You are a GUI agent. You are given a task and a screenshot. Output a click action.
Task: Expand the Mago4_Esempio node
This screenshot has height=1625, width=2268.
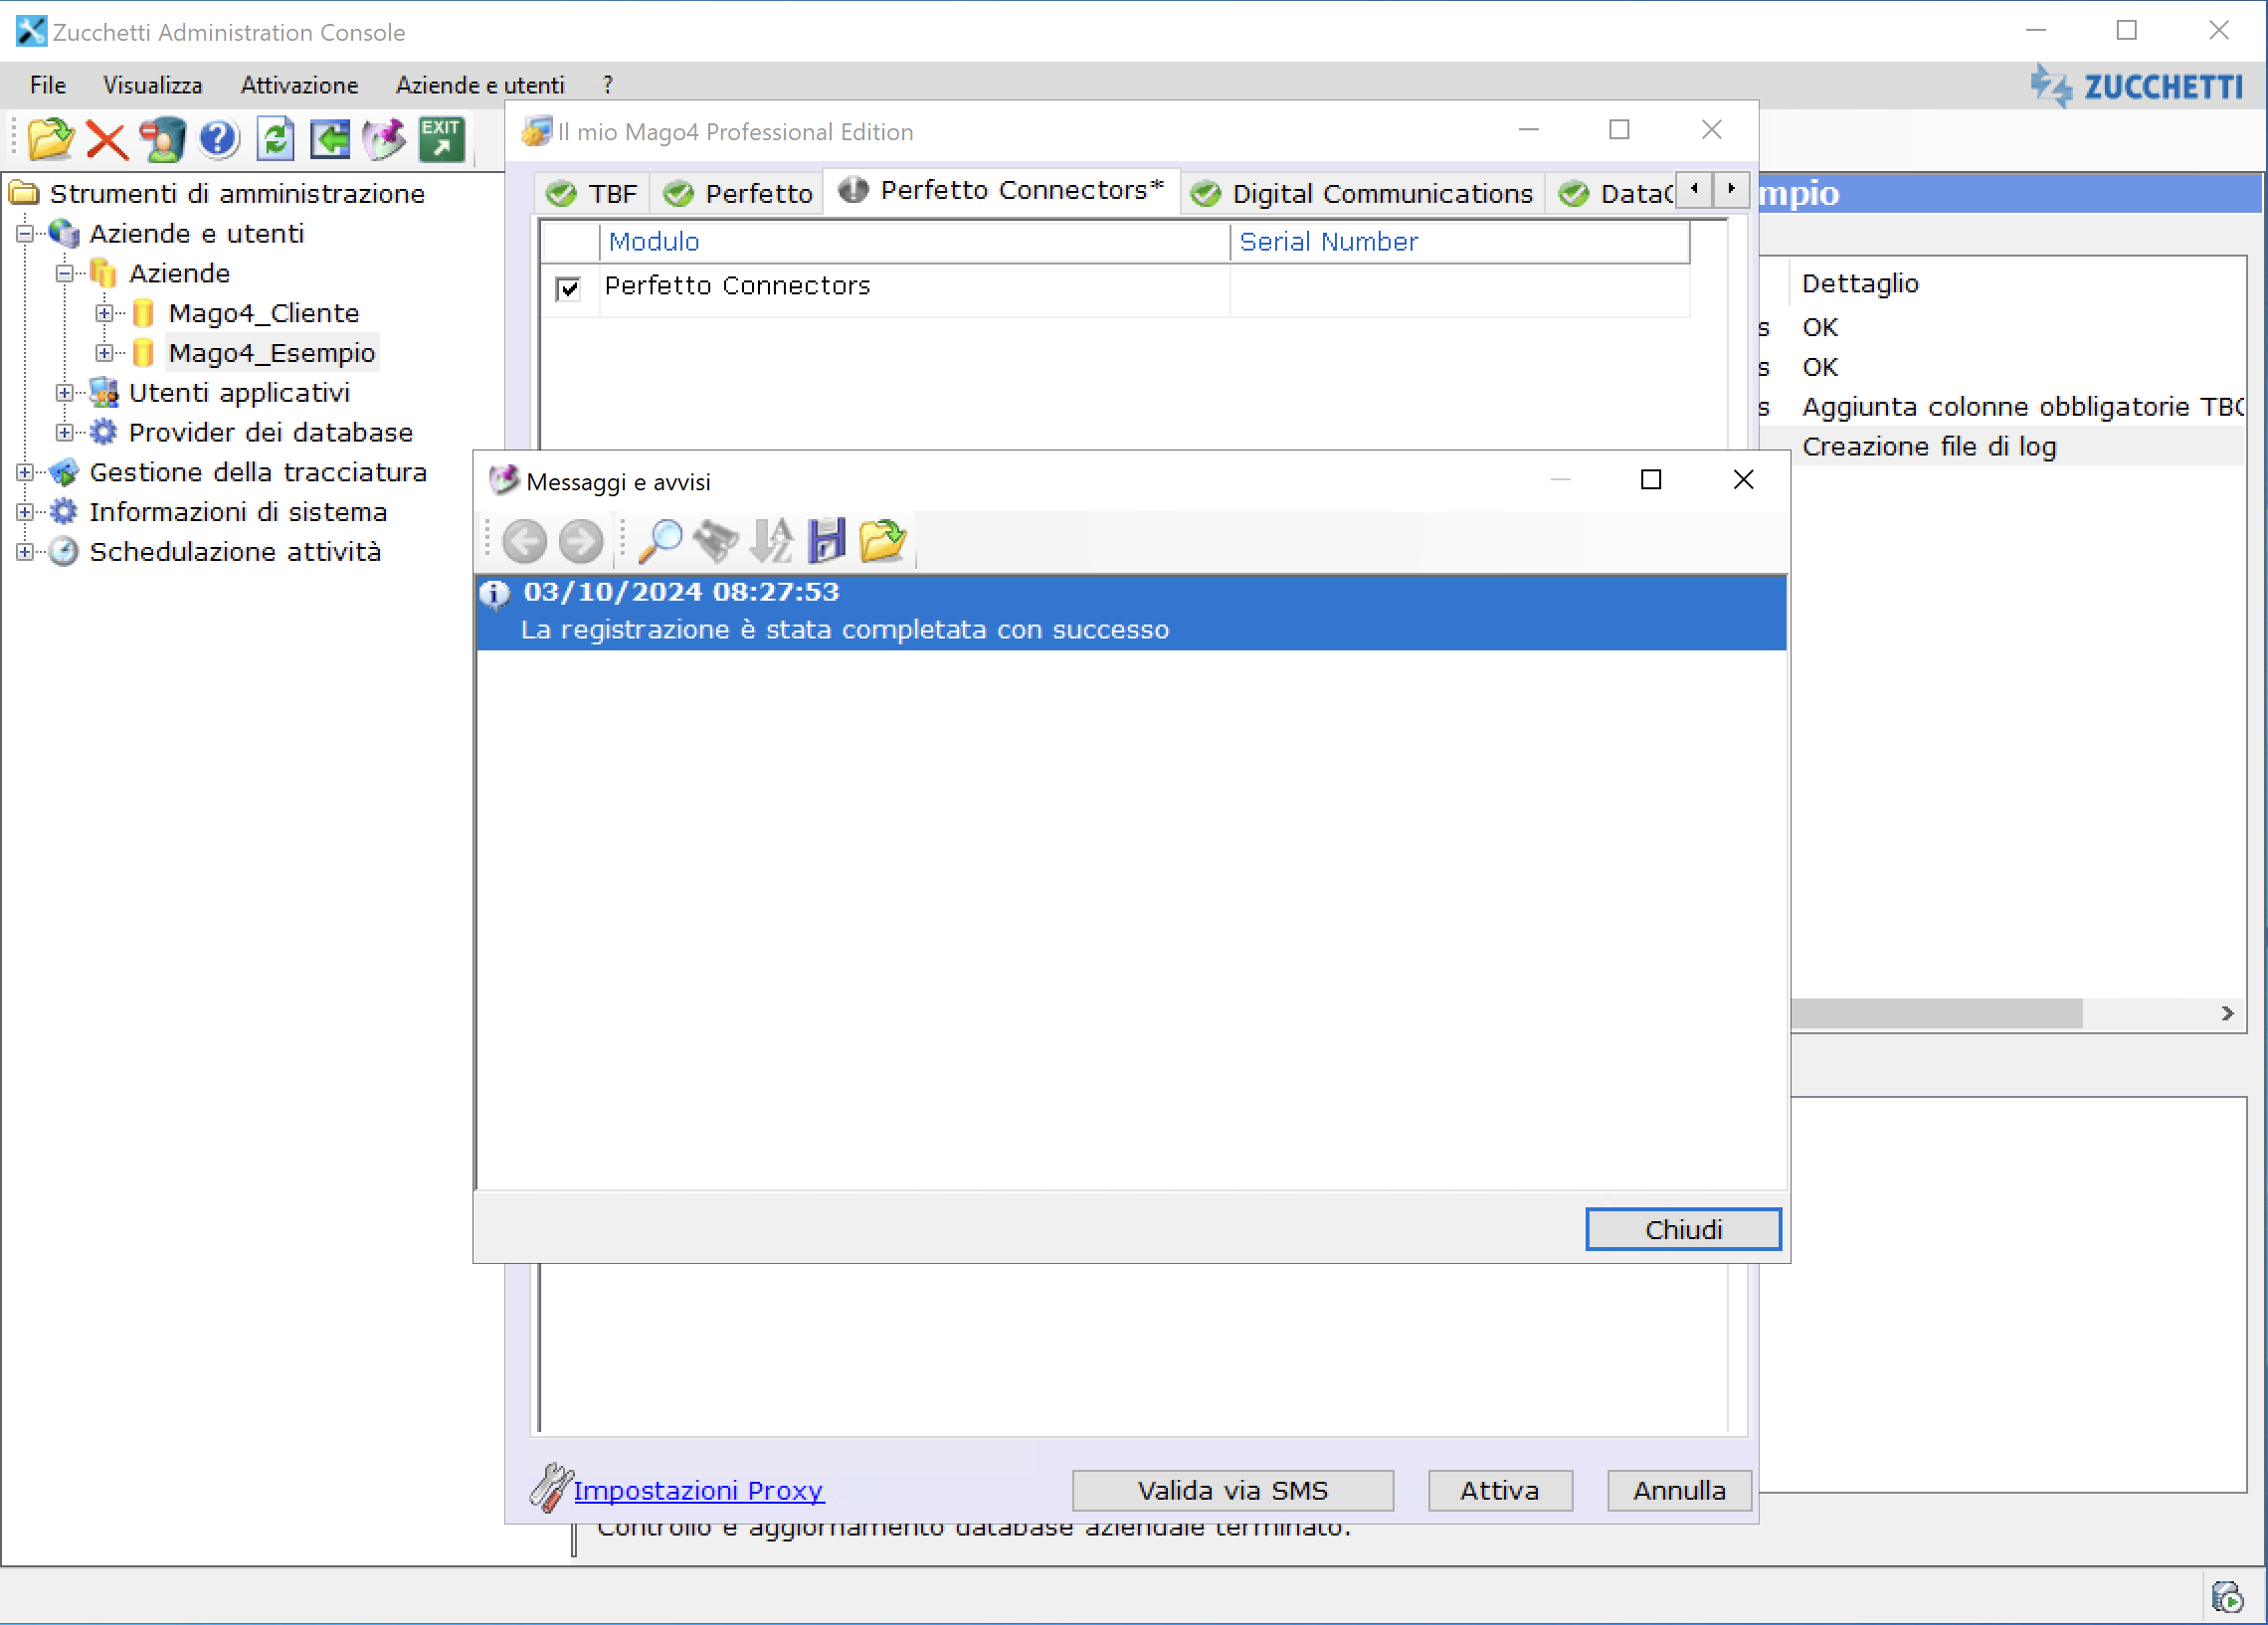tap(104, 353)
